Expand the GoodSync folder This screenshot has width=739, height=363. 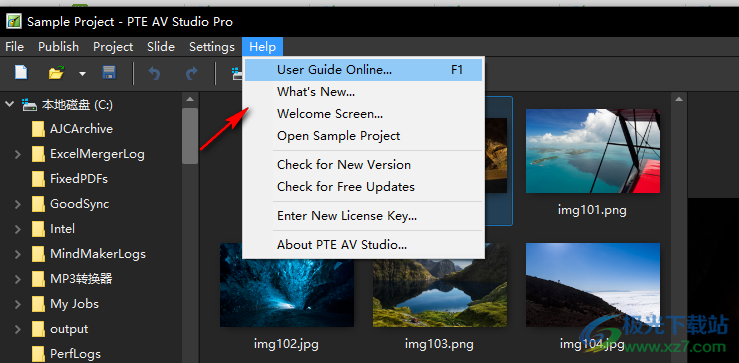click(18, 204)
